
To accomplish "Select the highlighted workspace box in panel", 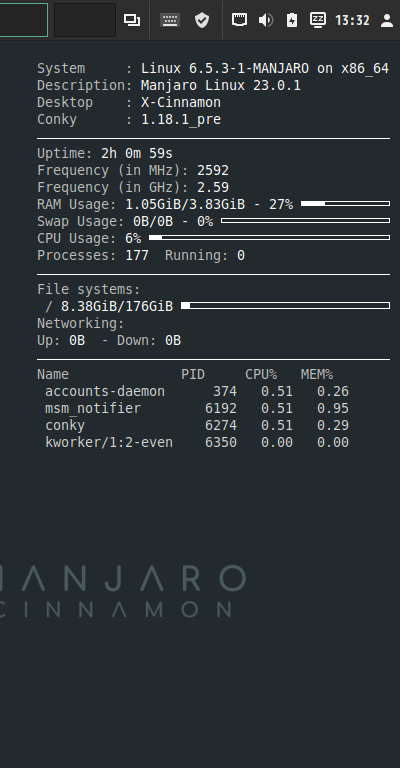I will pyautogui.click(x=24, y=20).
